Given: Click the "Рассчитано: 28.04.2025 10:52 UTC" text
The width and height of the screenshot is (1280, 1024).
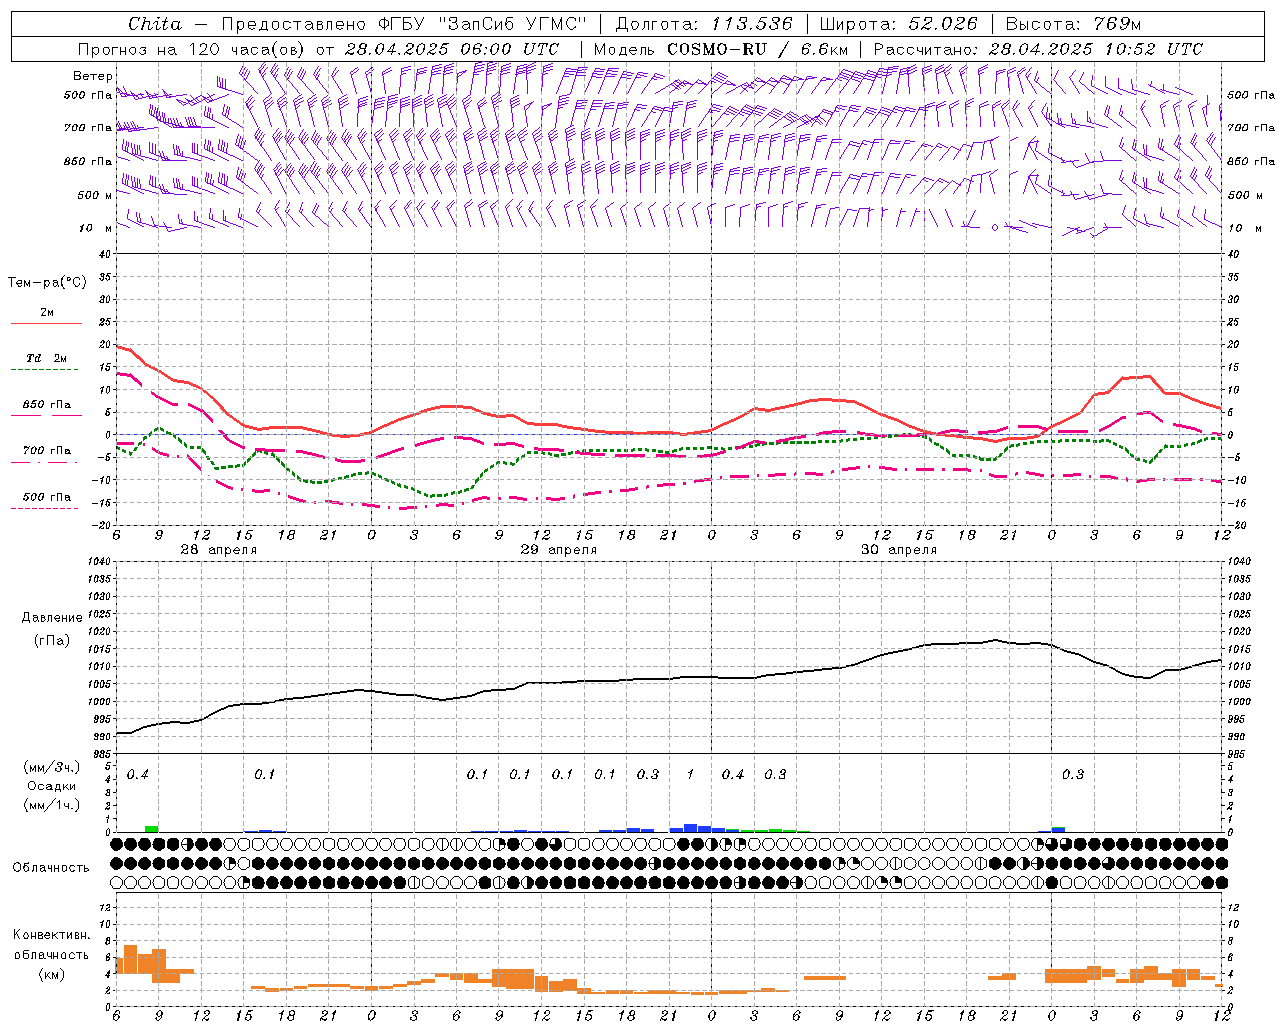Looking at the screenshot, I should tap(1038, 49).
